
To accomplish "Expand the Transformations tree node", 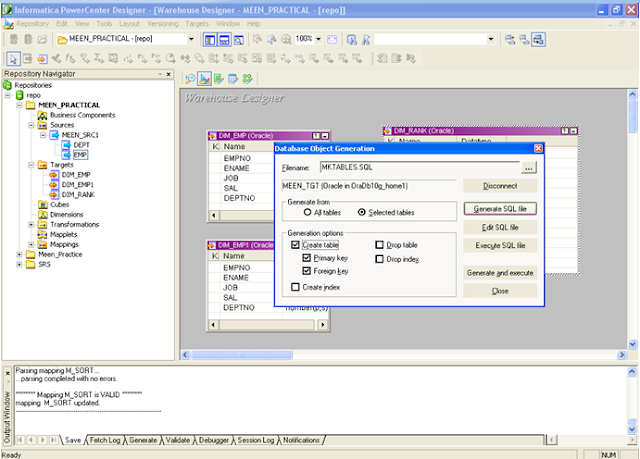I will pyautogui.click(x=31, y=224).
